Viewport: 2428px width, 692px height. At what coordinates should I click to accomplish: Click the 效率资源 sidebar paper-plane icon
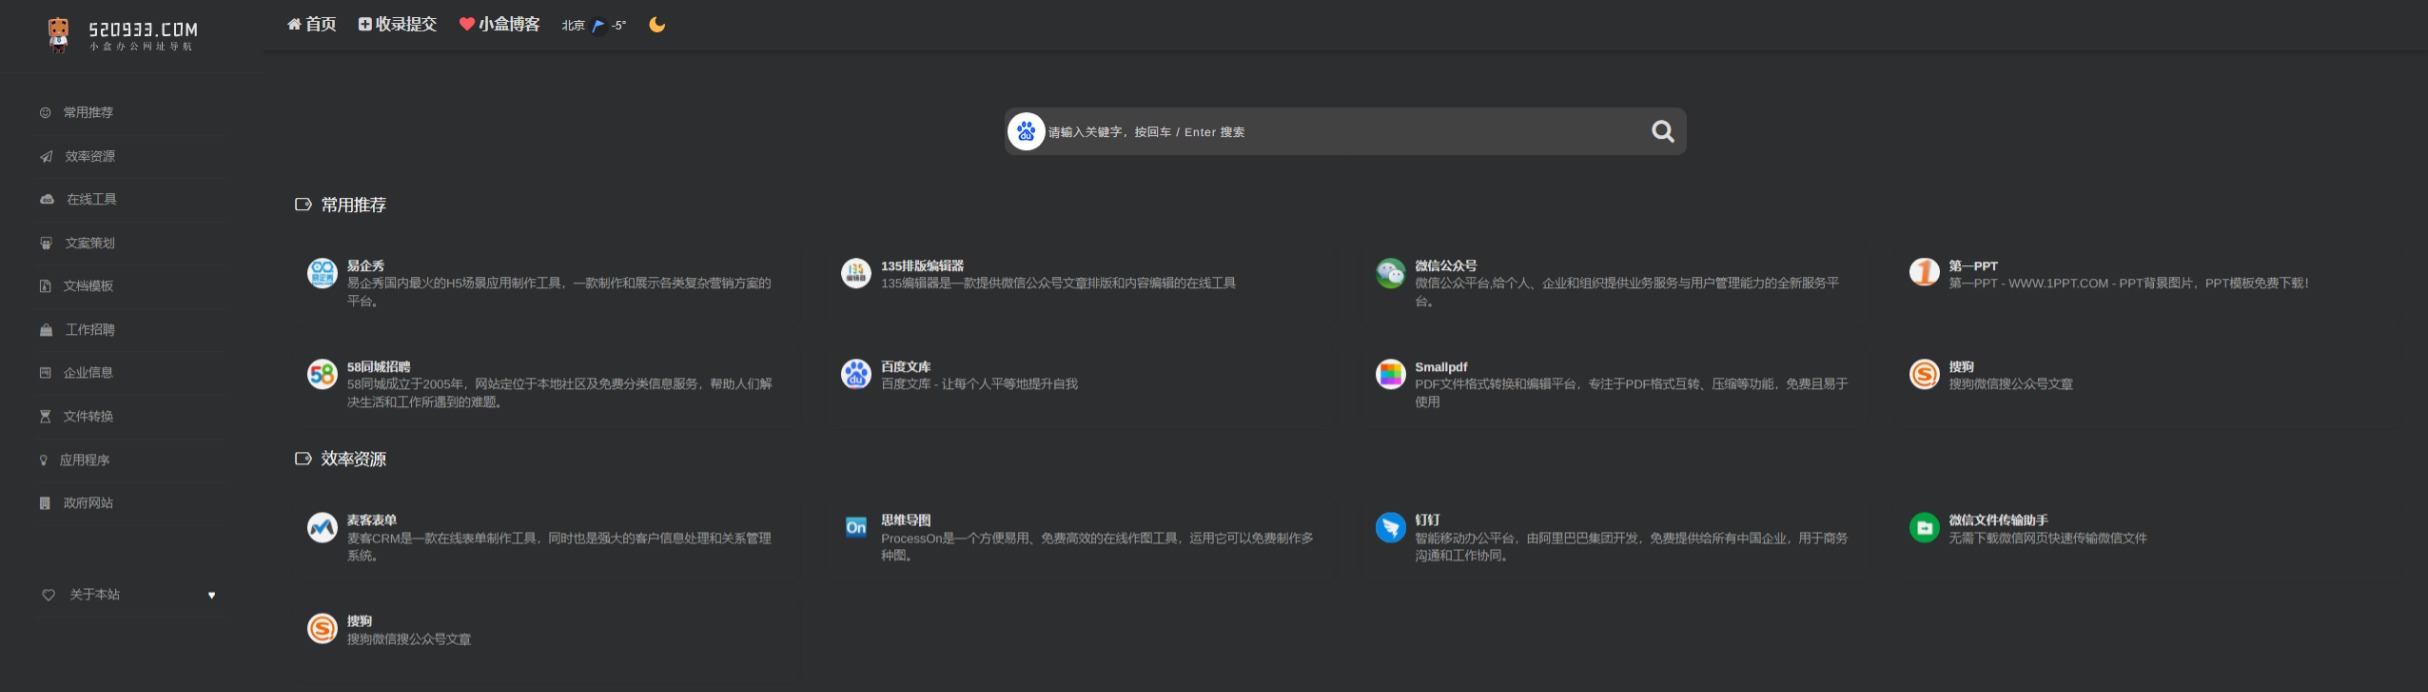point(46,156)
